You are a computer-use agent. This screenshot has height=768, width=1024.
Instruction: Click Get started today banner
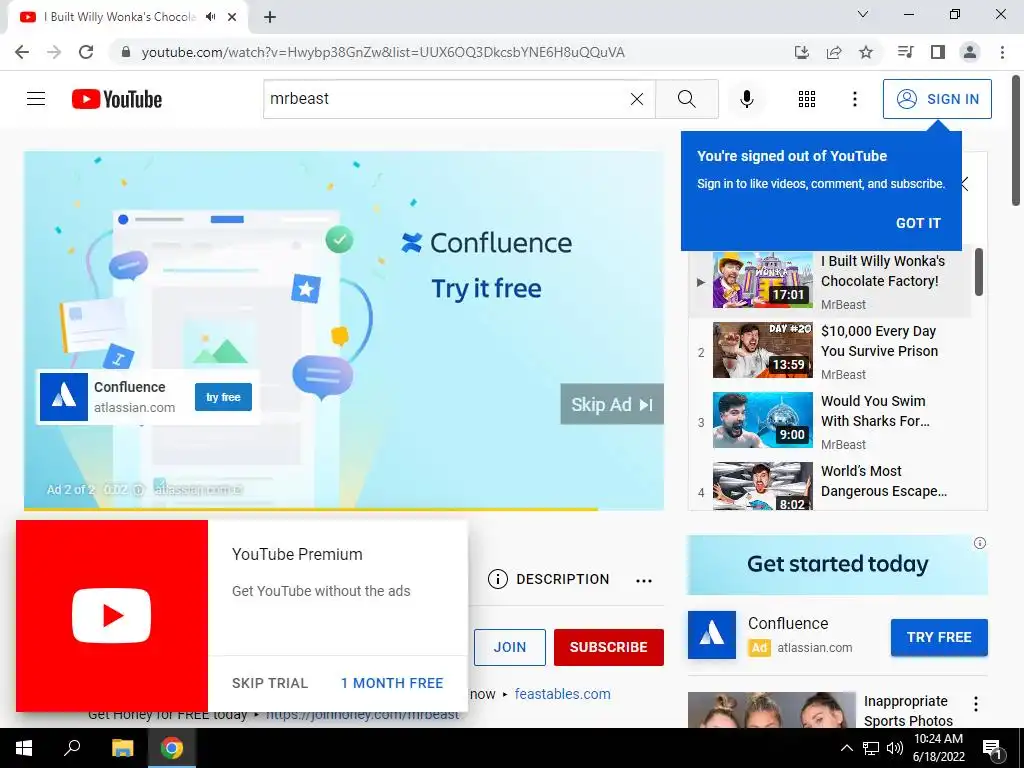pos(837,564)
